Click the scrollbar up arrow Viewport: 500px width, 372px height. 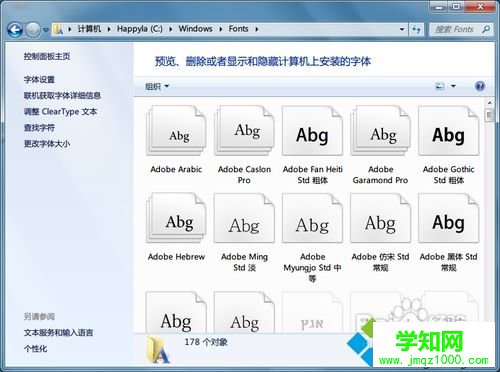(489, 103)
